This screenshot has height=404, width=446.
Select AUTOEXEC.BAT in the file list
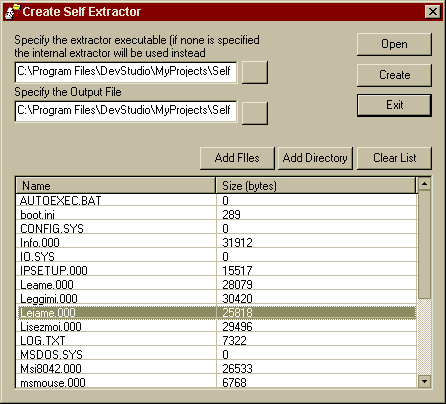tap(216, 201)
